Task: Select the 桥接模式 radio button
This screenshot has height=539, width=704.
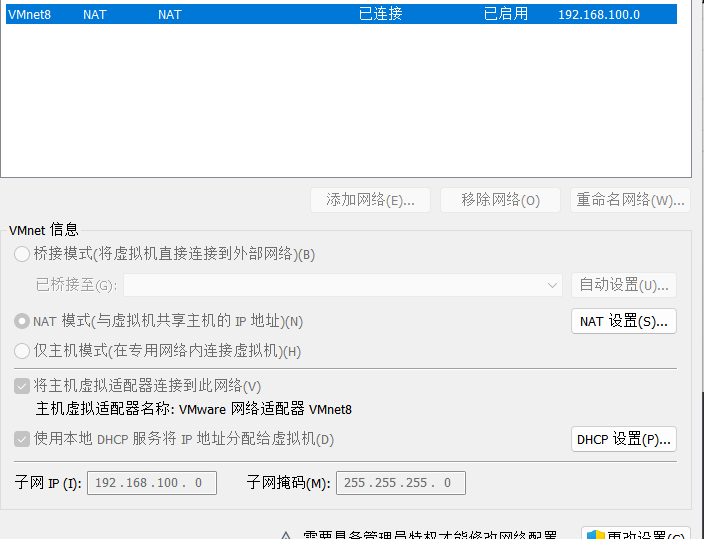Action: point(22,254)
